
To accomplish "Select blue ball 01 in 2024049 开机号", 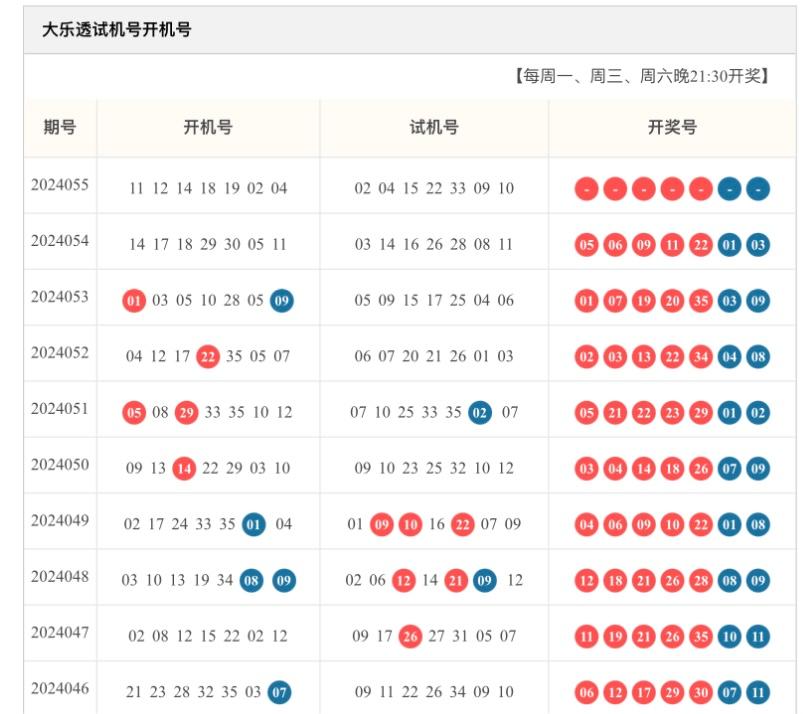I will 253,524.
